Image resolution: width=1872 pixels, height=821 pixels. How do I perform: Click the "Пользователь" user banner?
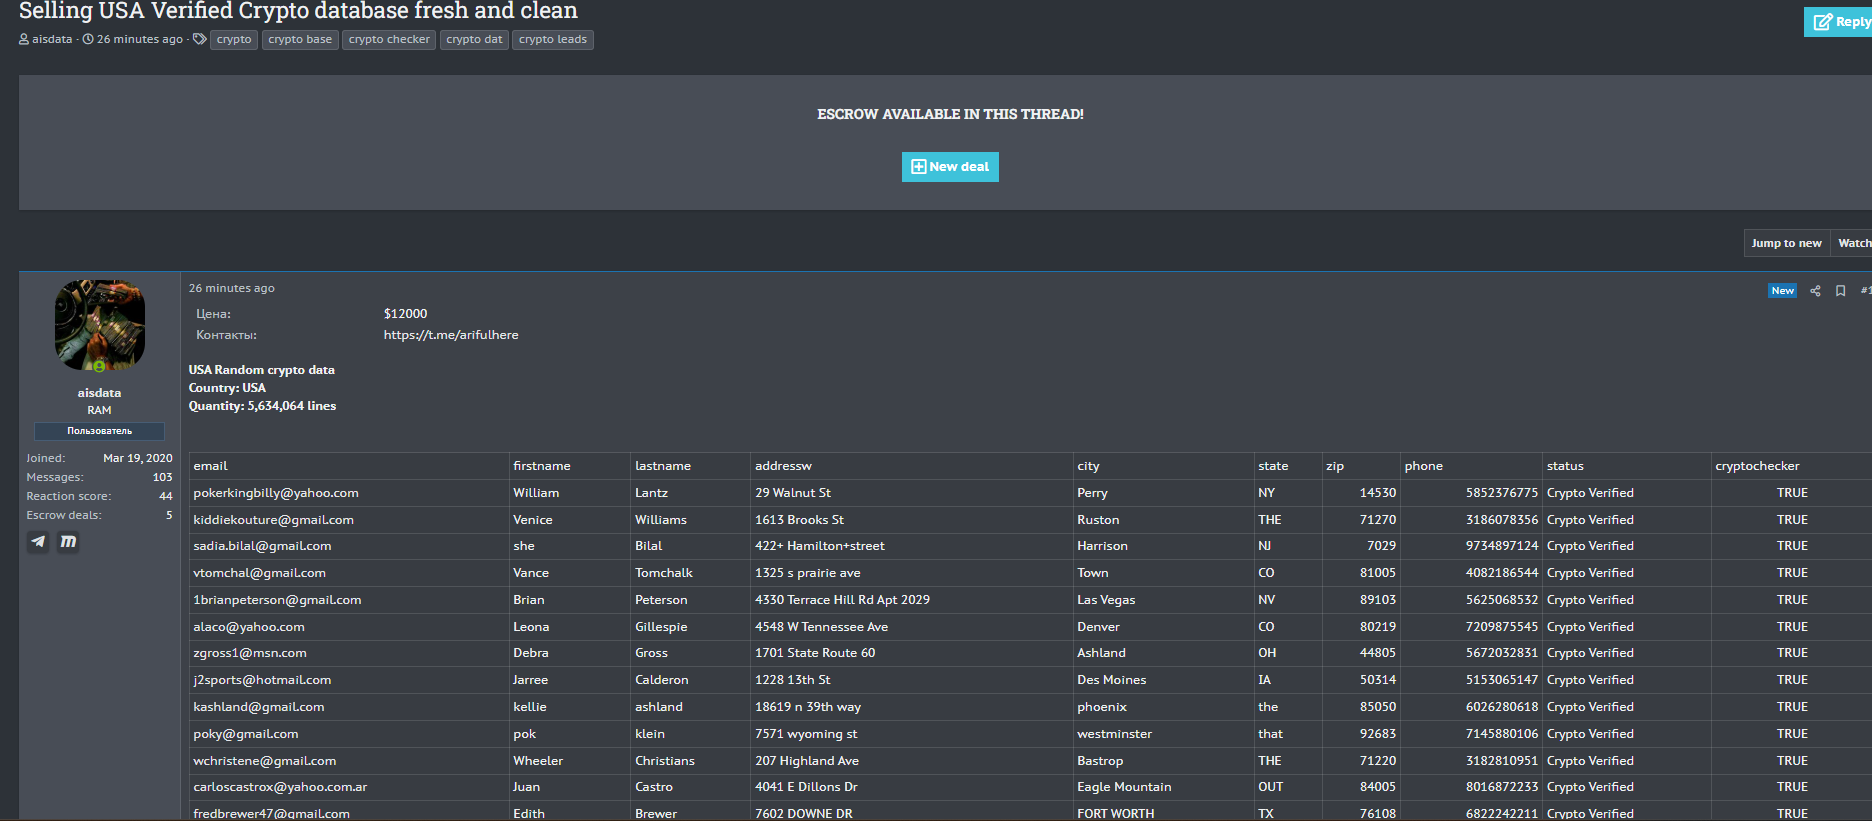click(x=99, y=431)
